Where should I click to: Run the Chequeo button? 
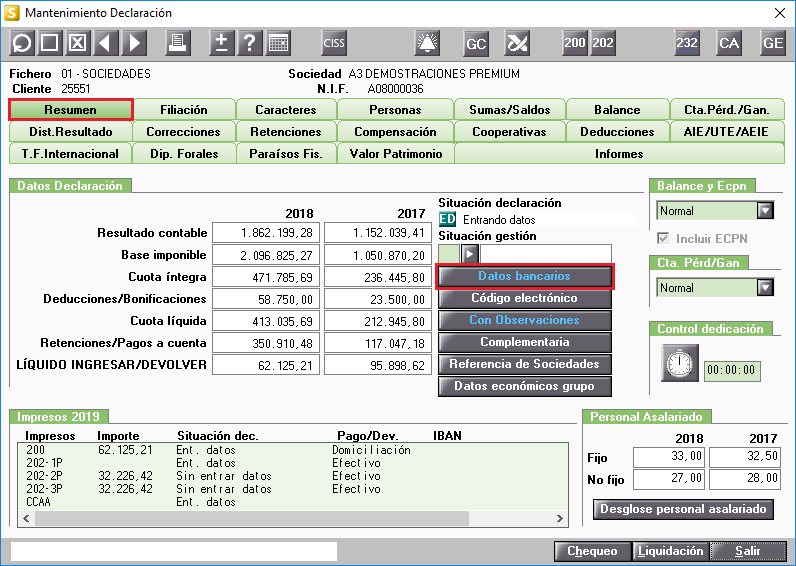click(x=592, y=551)
